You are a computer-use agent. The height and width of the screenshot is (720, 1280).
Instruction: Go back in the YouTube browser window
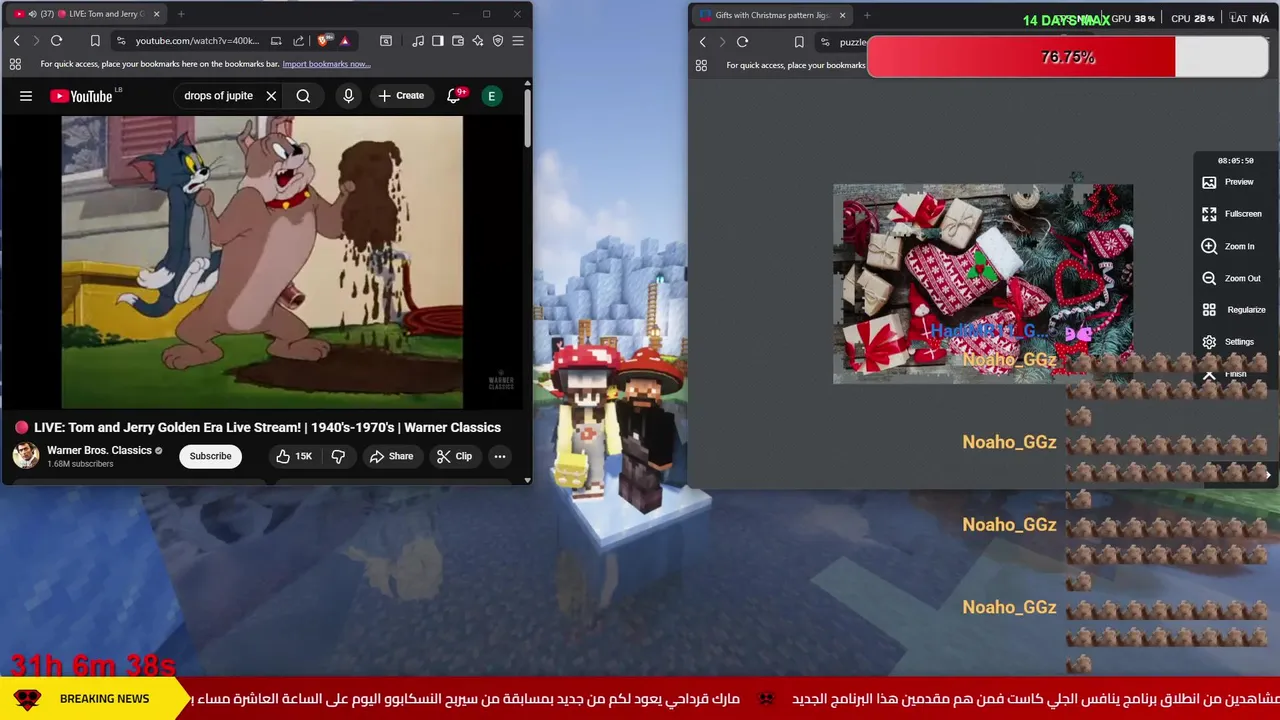click(x=16, y=41)
